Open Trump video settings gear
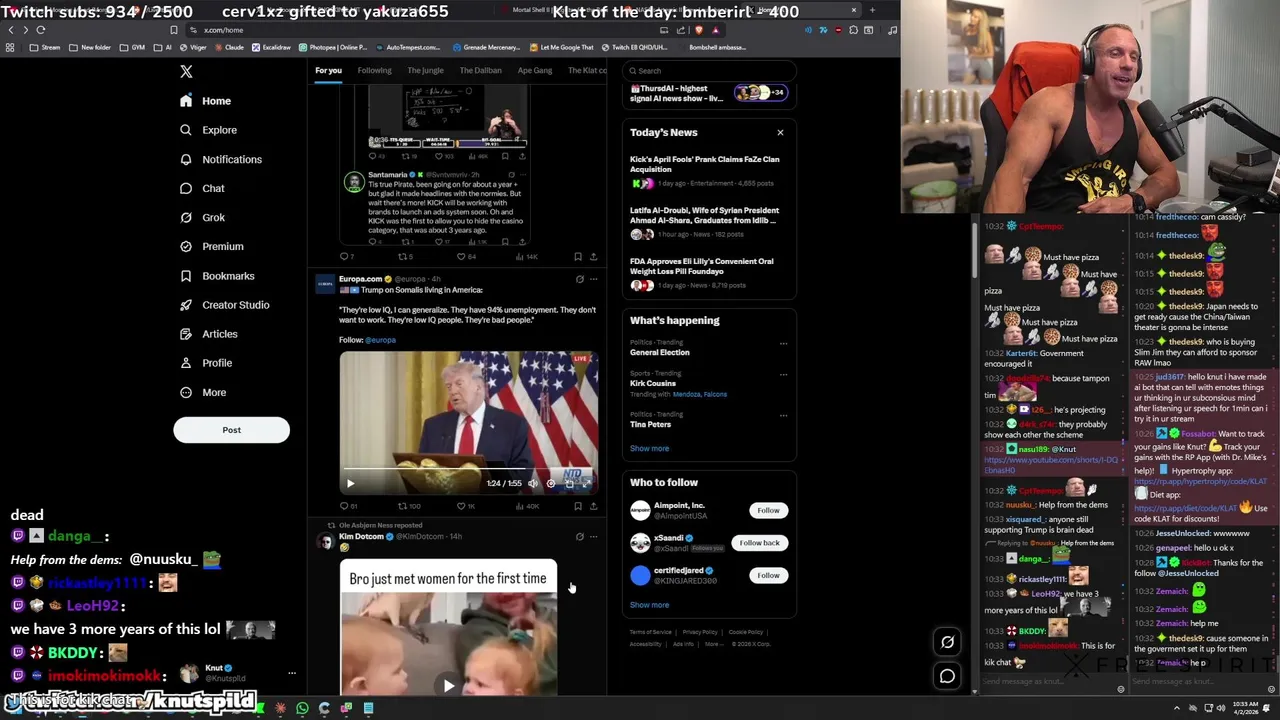1280x720 pixels. [551, 483]
